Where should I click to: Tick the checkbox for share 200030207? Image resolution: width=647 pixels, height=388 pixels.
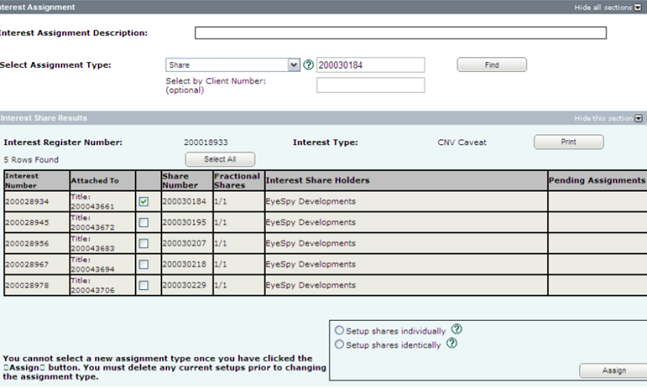pyautogui.click(x=144, y=244)
